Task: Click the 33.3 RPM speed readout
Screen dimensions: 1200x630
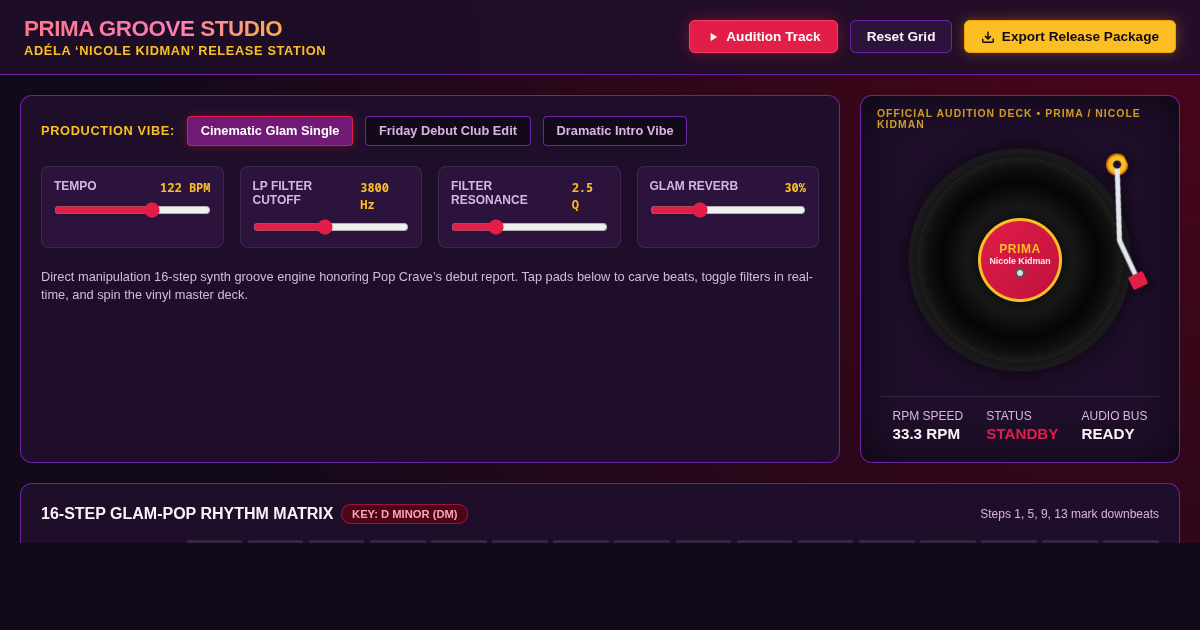Action: coord(926,434)
